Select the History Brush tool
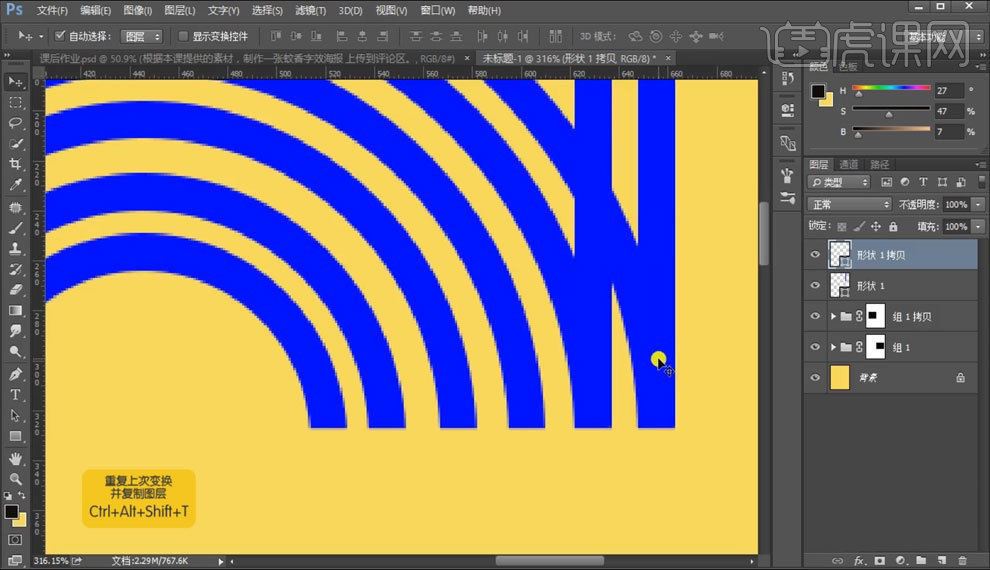 coord(15,270)
